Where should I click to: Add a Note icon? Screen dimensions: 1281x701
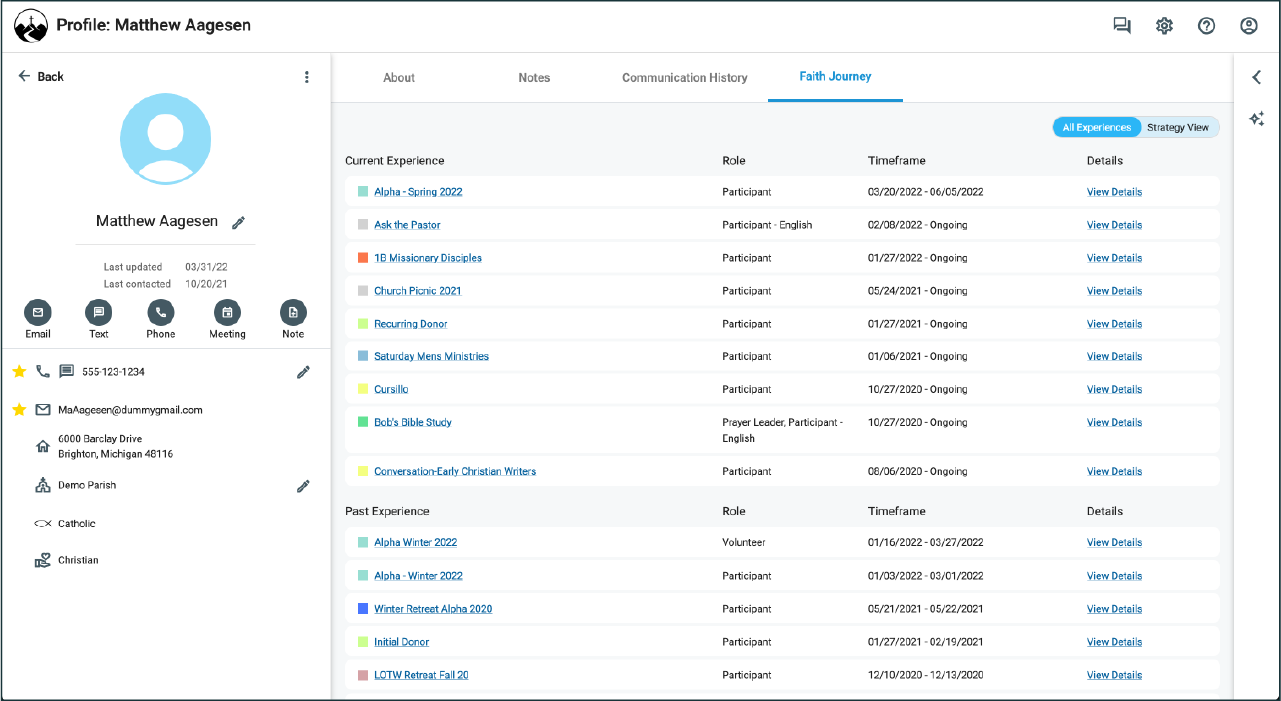[x=293, y=312]
